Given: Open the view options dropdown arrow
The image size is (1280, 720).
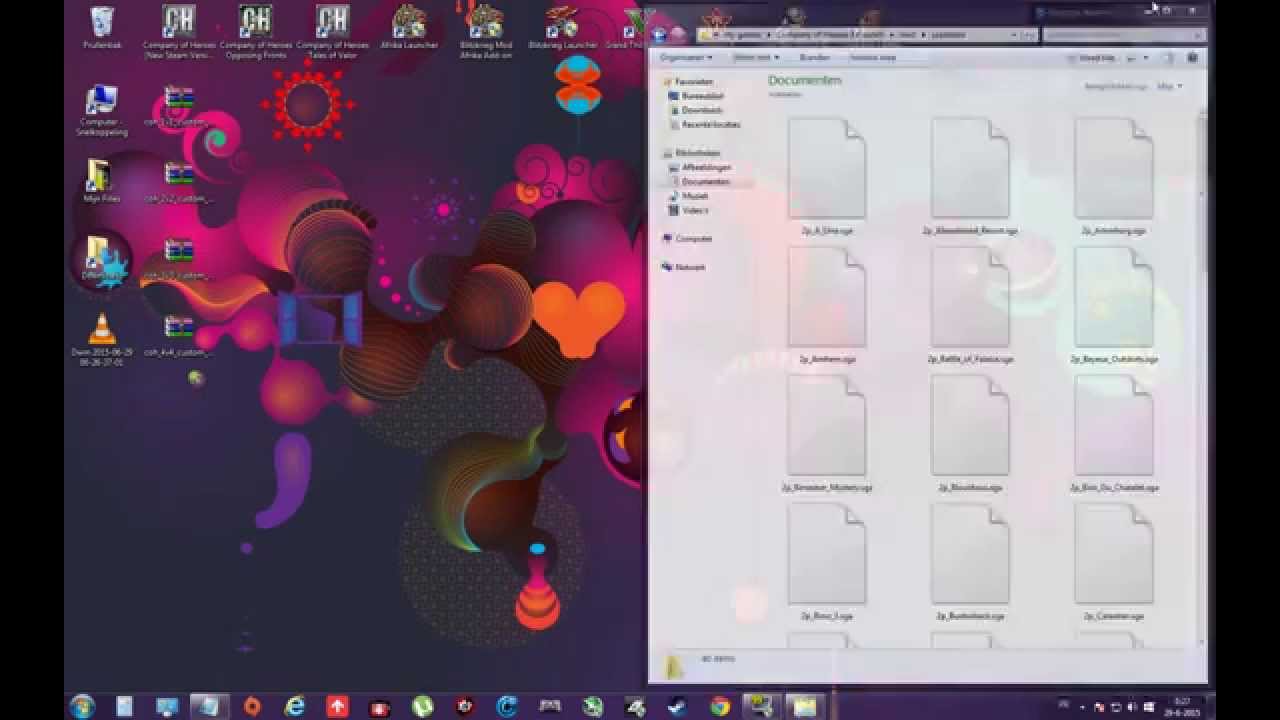Looking at the screenshot, I should coord(1145,58).
